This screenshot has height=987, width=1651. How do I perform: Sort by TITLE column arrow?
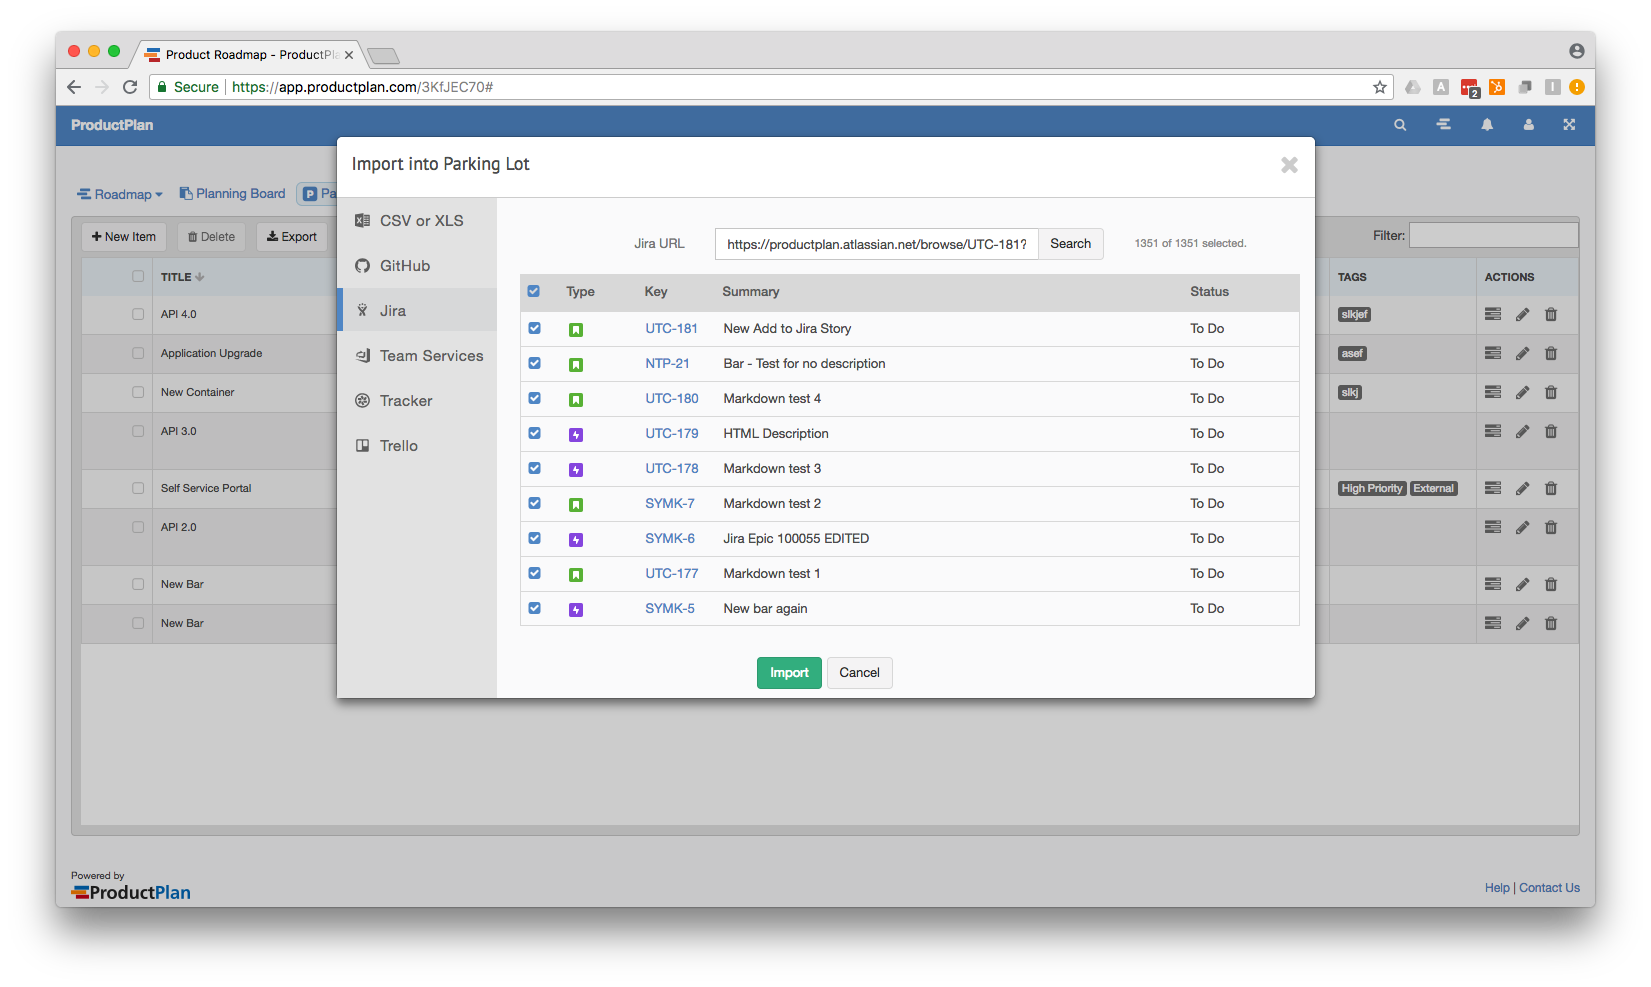point(200,277)
